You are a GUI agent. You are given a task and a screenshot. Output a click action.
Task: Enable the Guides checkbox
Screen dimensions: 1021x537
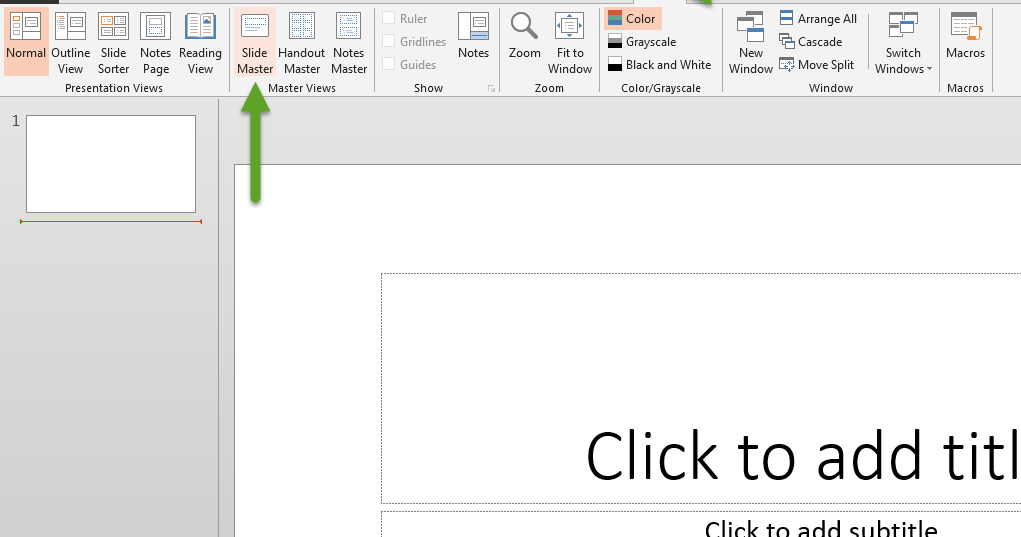tap(389, 64)
